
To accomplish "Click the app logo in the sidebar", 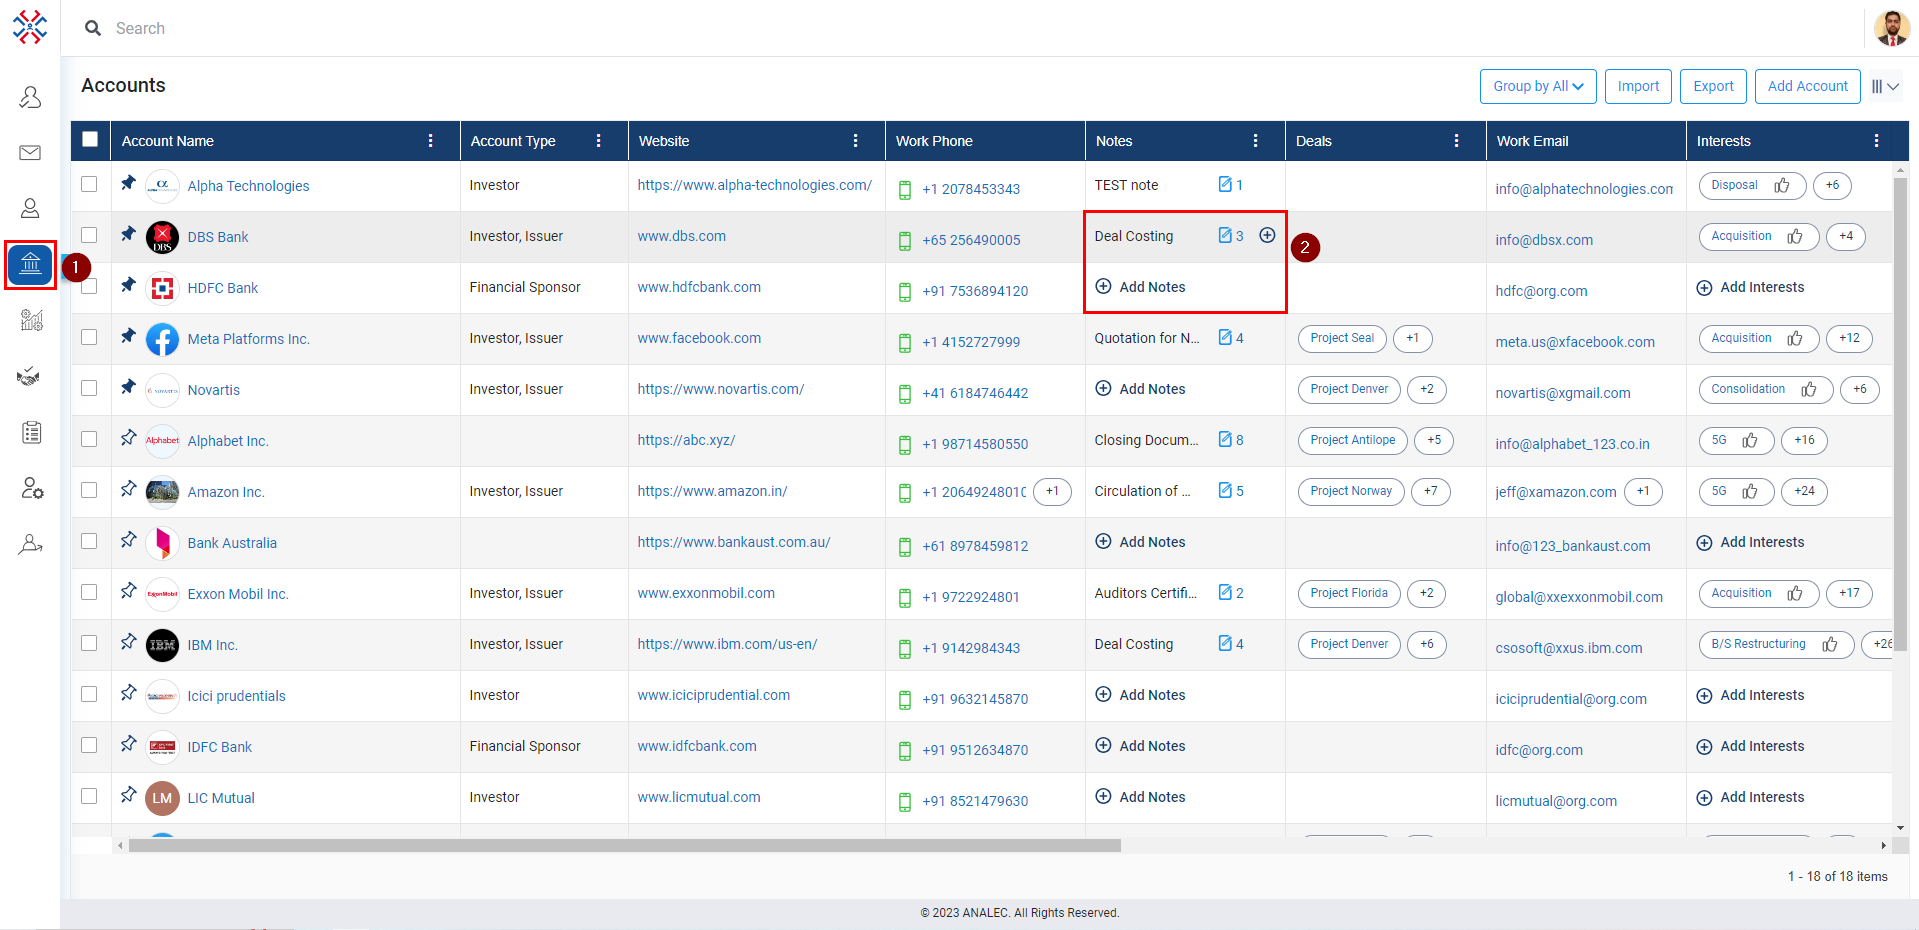I will point(30,27).
